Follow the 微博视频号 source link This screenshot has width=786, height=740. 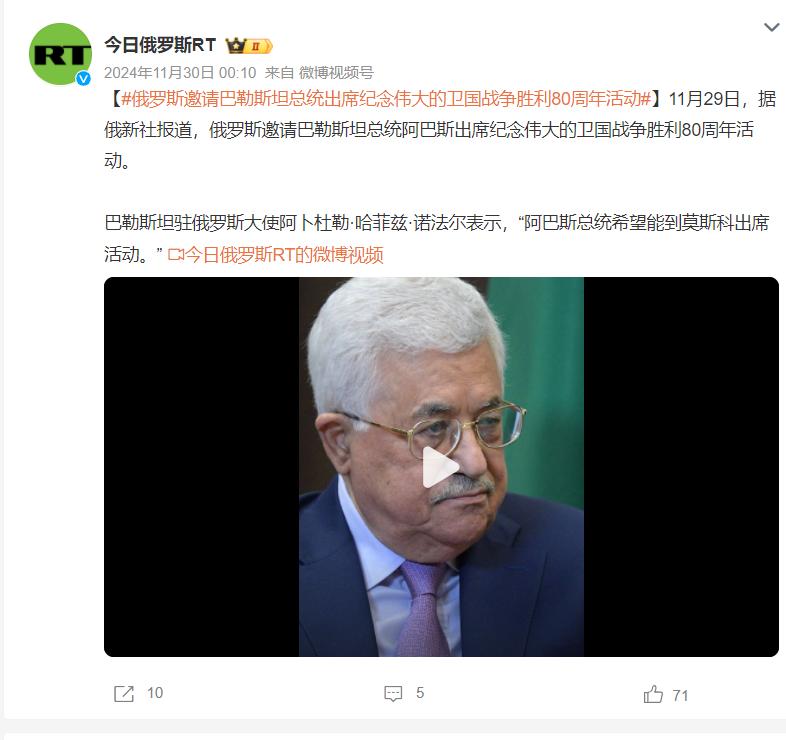[336, 73]
